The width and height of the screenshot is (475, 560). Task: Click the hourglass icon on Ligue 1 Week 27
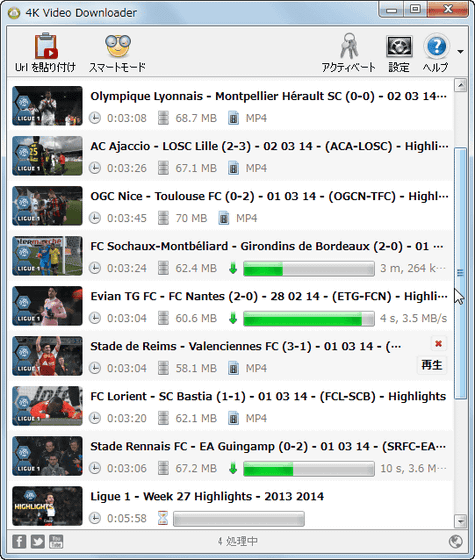click(163, 518)
